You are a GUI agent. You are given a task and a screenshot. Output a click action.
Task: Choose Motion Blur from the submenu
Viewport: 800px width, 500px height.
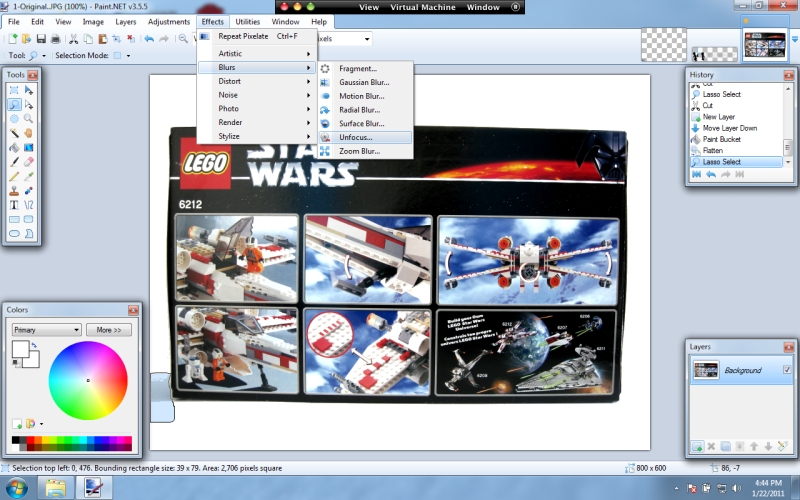365,96
